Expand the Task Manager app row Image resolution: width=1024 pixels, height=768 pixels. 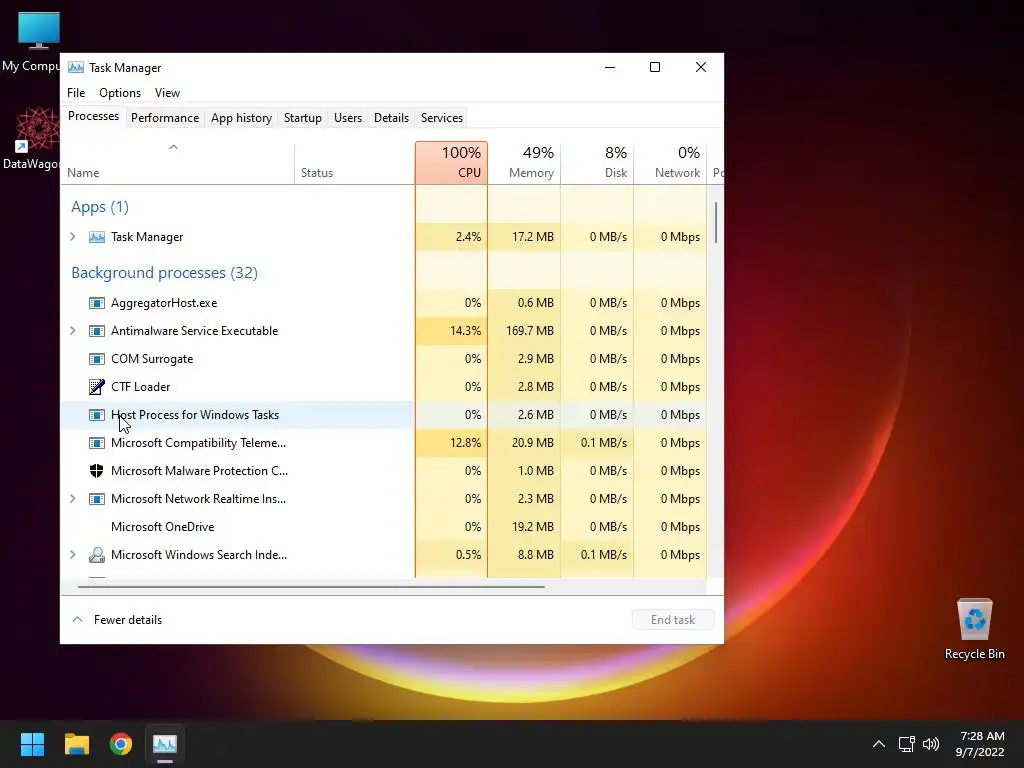point(72,237)
